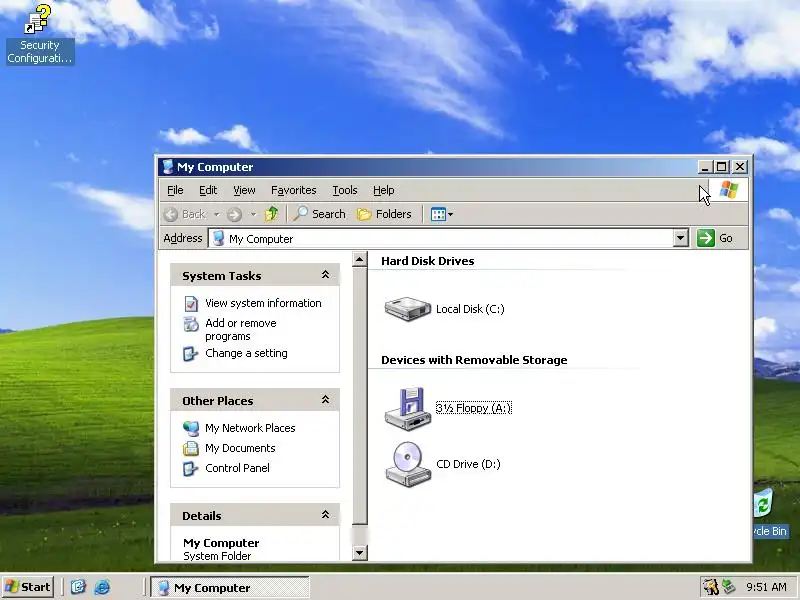The width and height of the screenshot is (800, 600).
Task: Go to My Network Places link
Action: [250, 428]
